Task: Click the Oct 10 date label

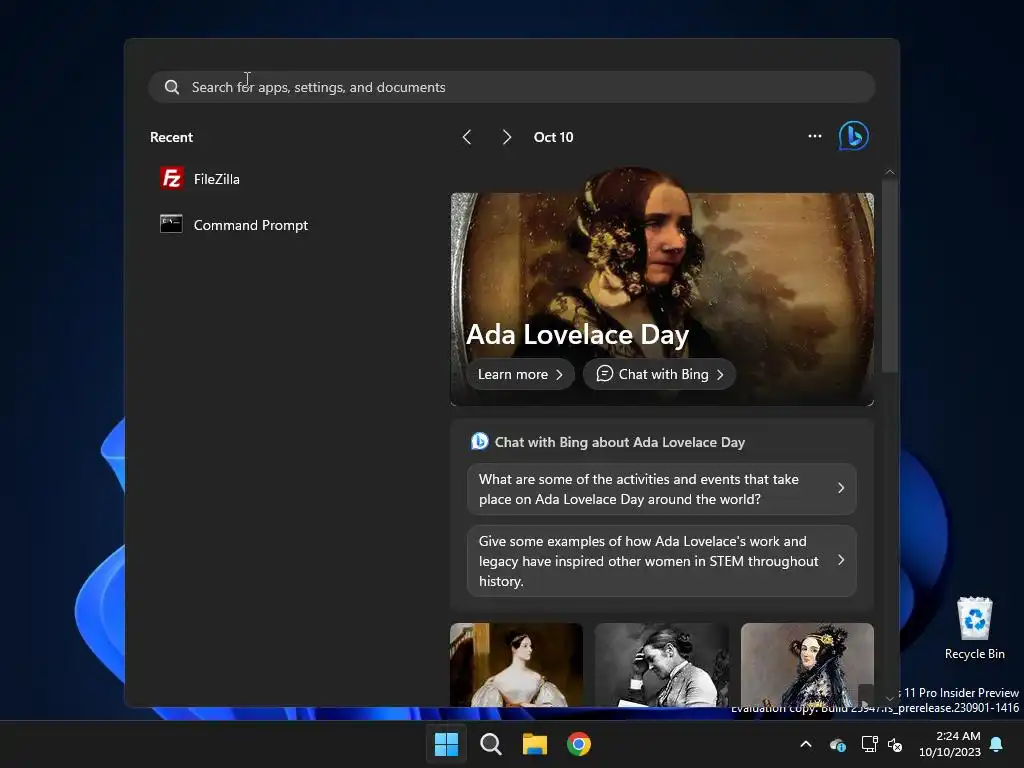Action: click(553, 137)
